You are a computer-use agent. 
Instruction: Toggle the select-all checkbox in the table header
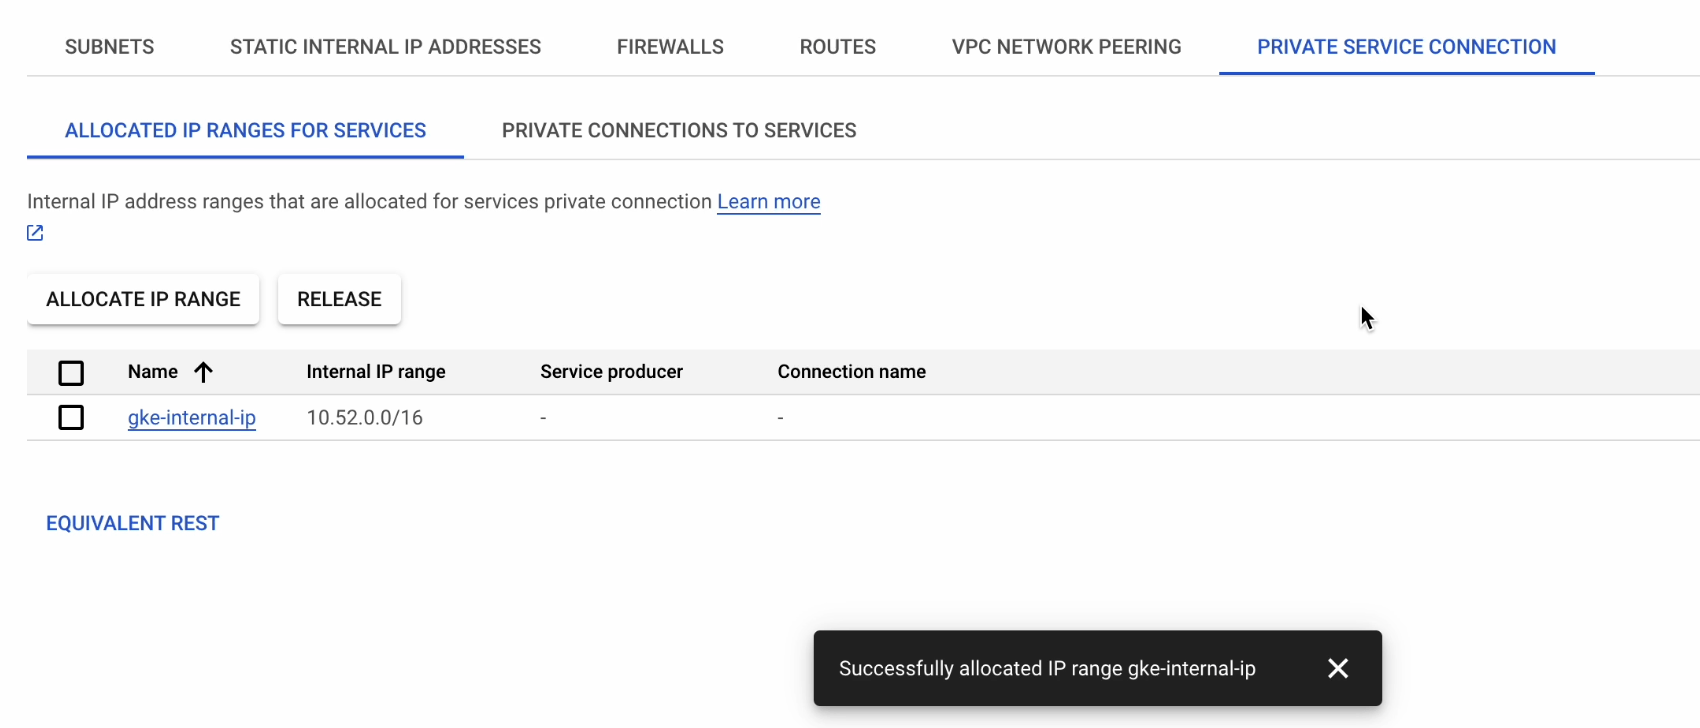coord(71,373)
